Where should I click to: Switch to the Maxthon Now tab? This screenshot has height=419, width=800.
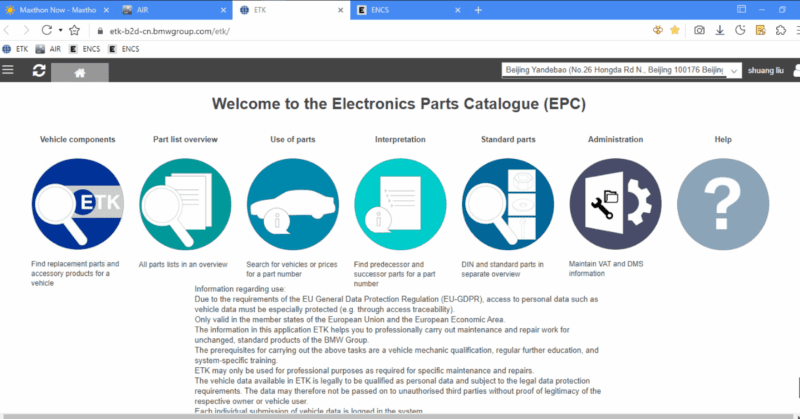[x=58, y=10]
